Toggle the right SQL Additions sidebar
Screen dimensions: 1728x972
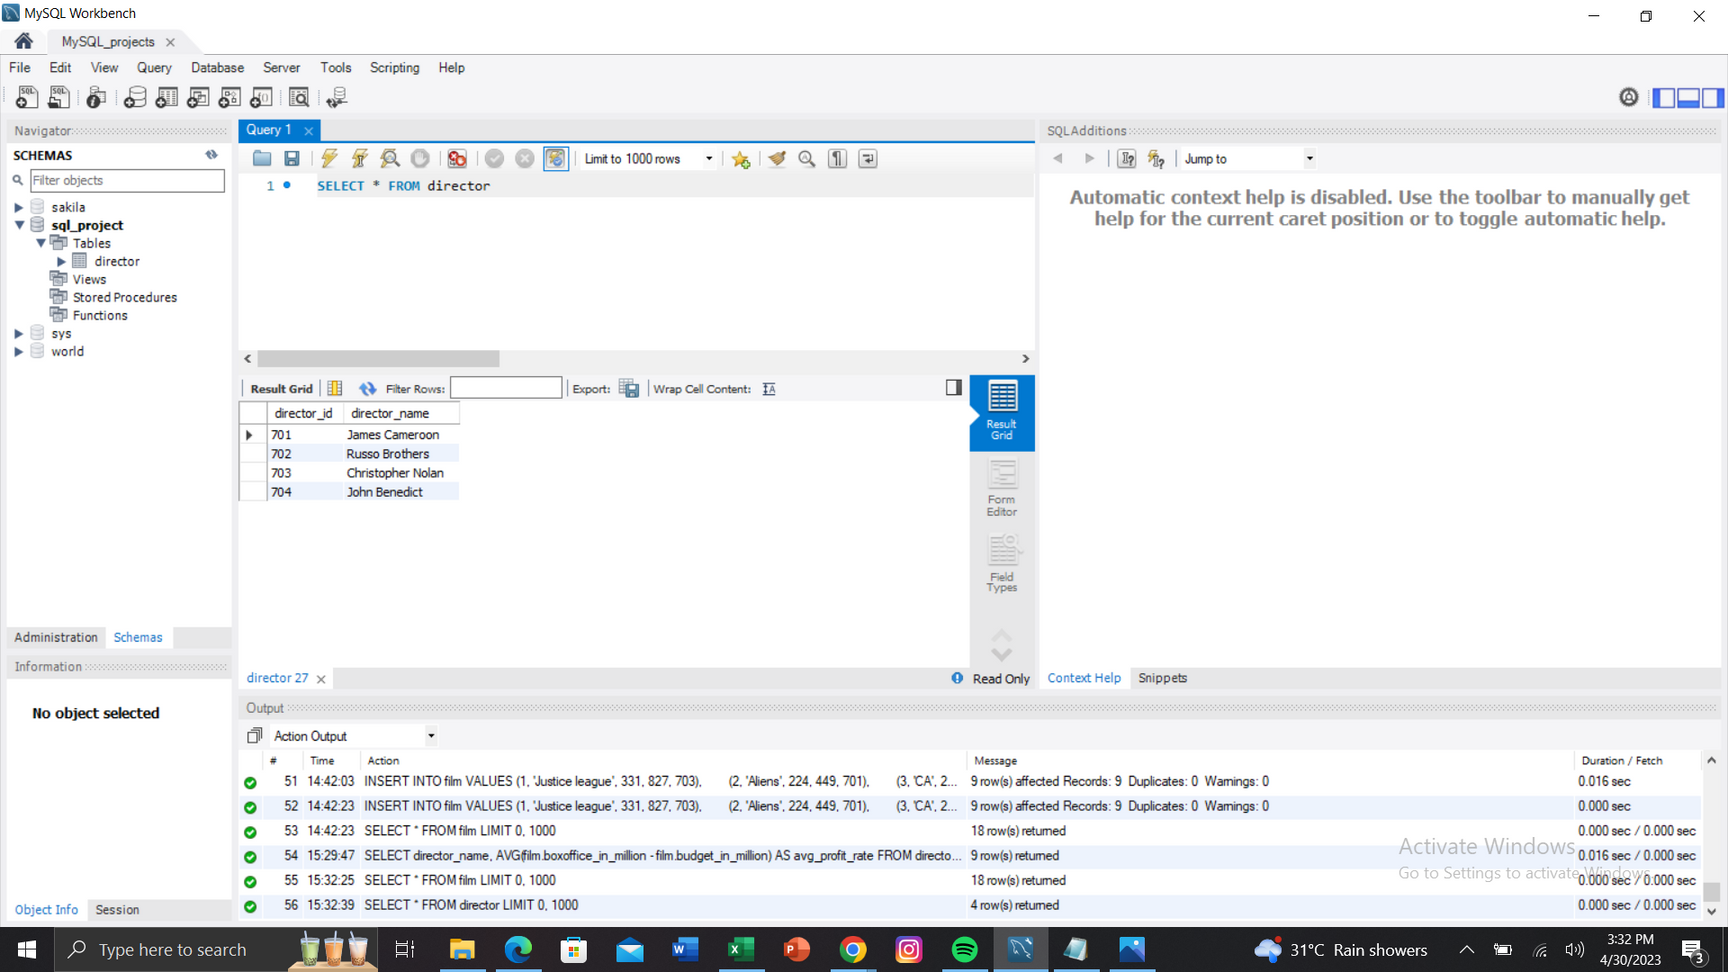[1713, 97]
